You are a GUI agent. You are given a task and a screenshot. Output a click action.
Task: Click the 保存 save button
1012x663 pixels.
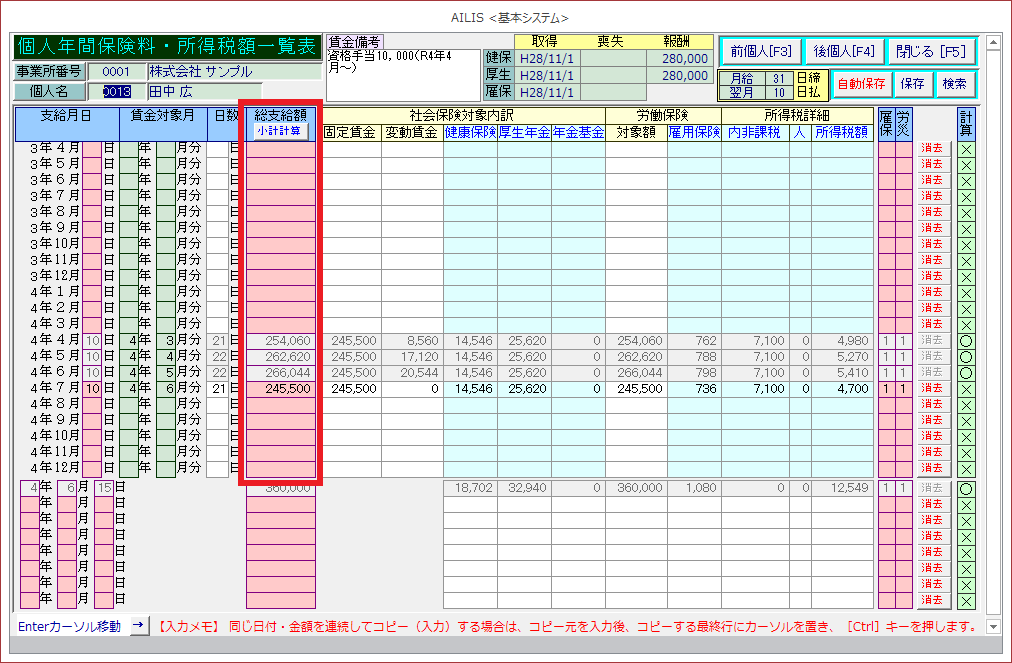[912, 84]
